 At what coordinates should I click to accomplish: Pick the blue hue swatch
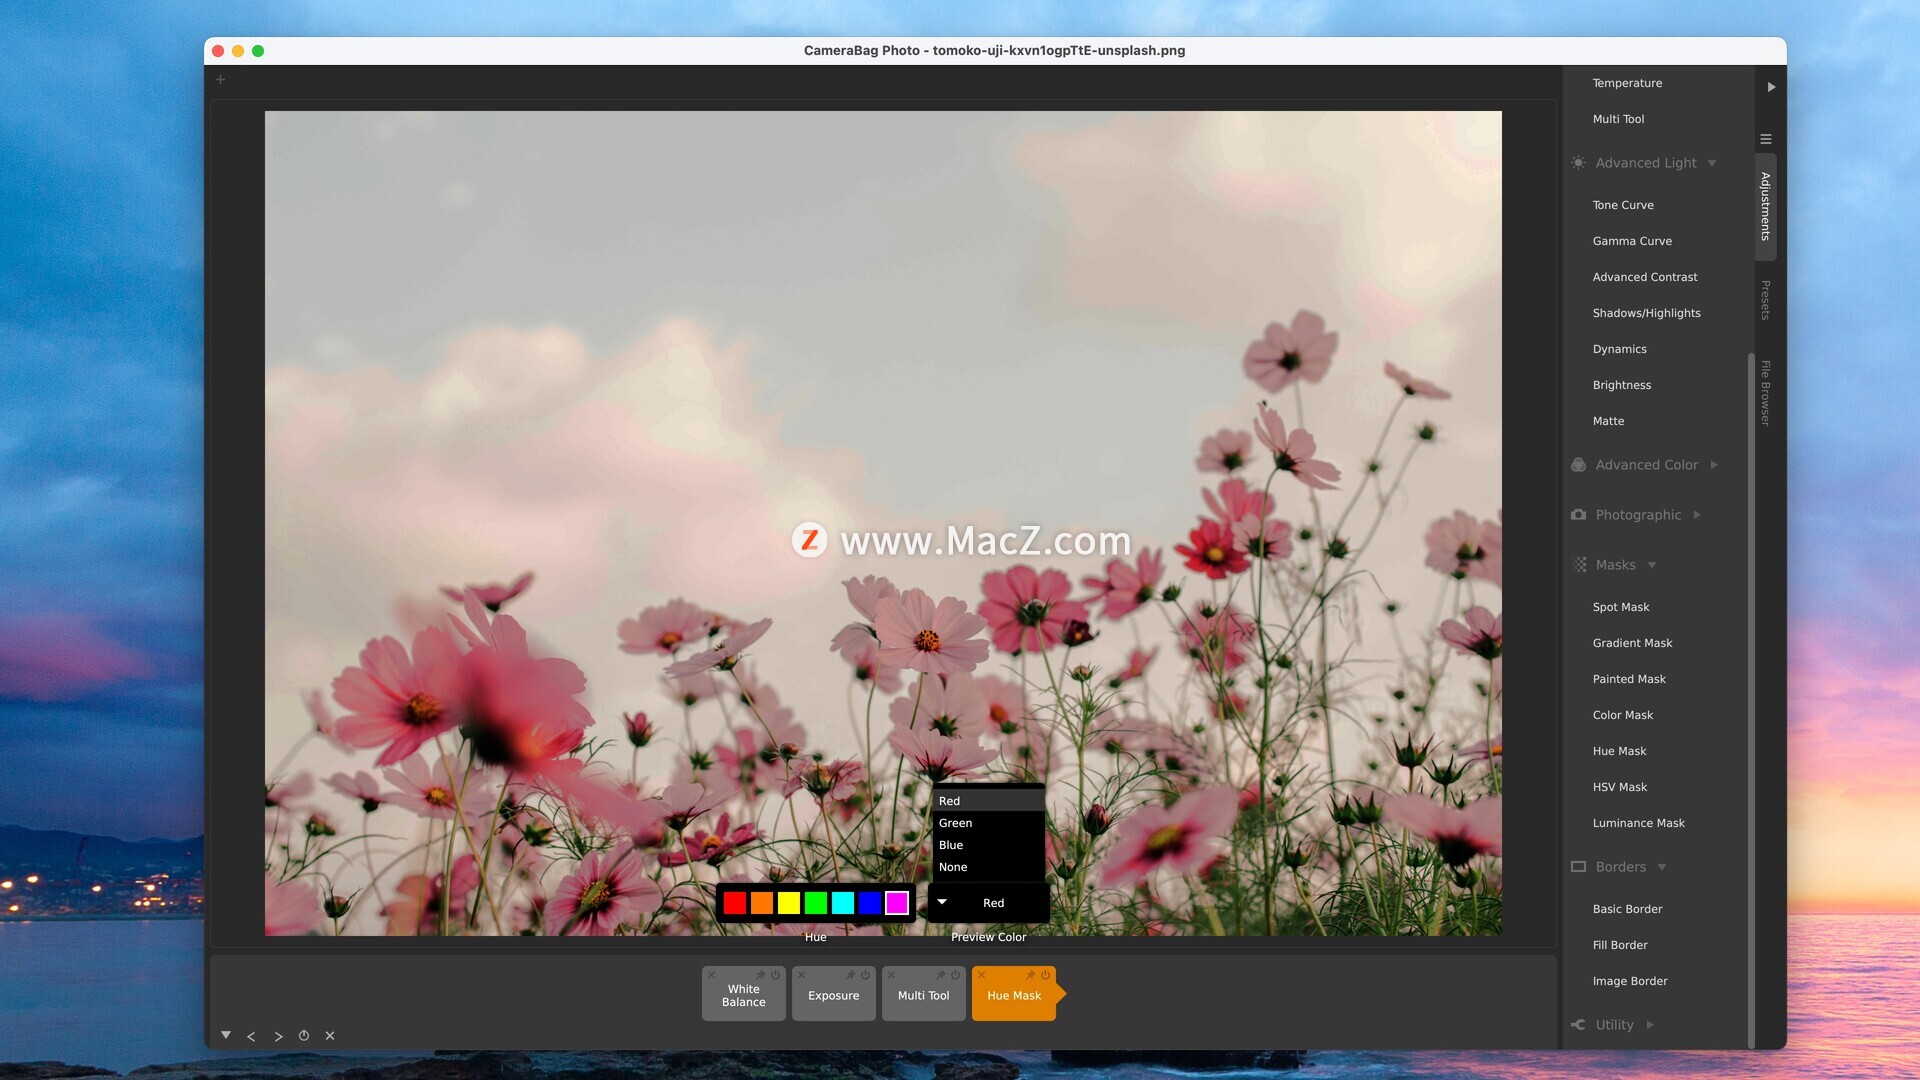(x=870, y=903)
